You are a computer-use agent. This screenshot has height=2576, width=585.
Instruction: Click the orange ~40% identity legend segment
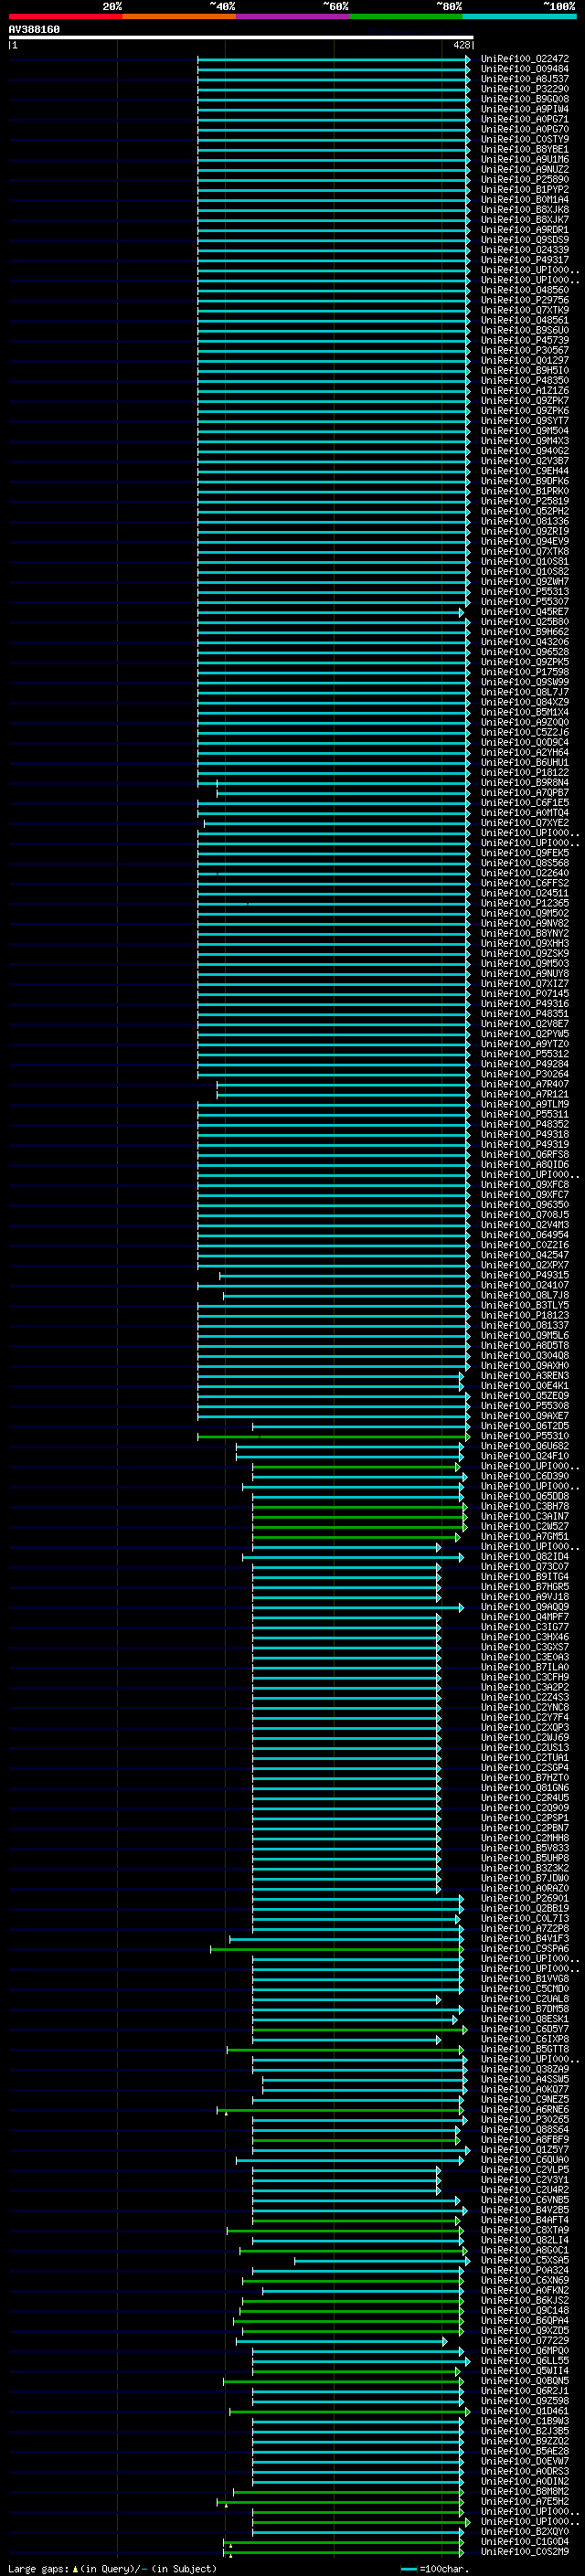pos(179,16)
